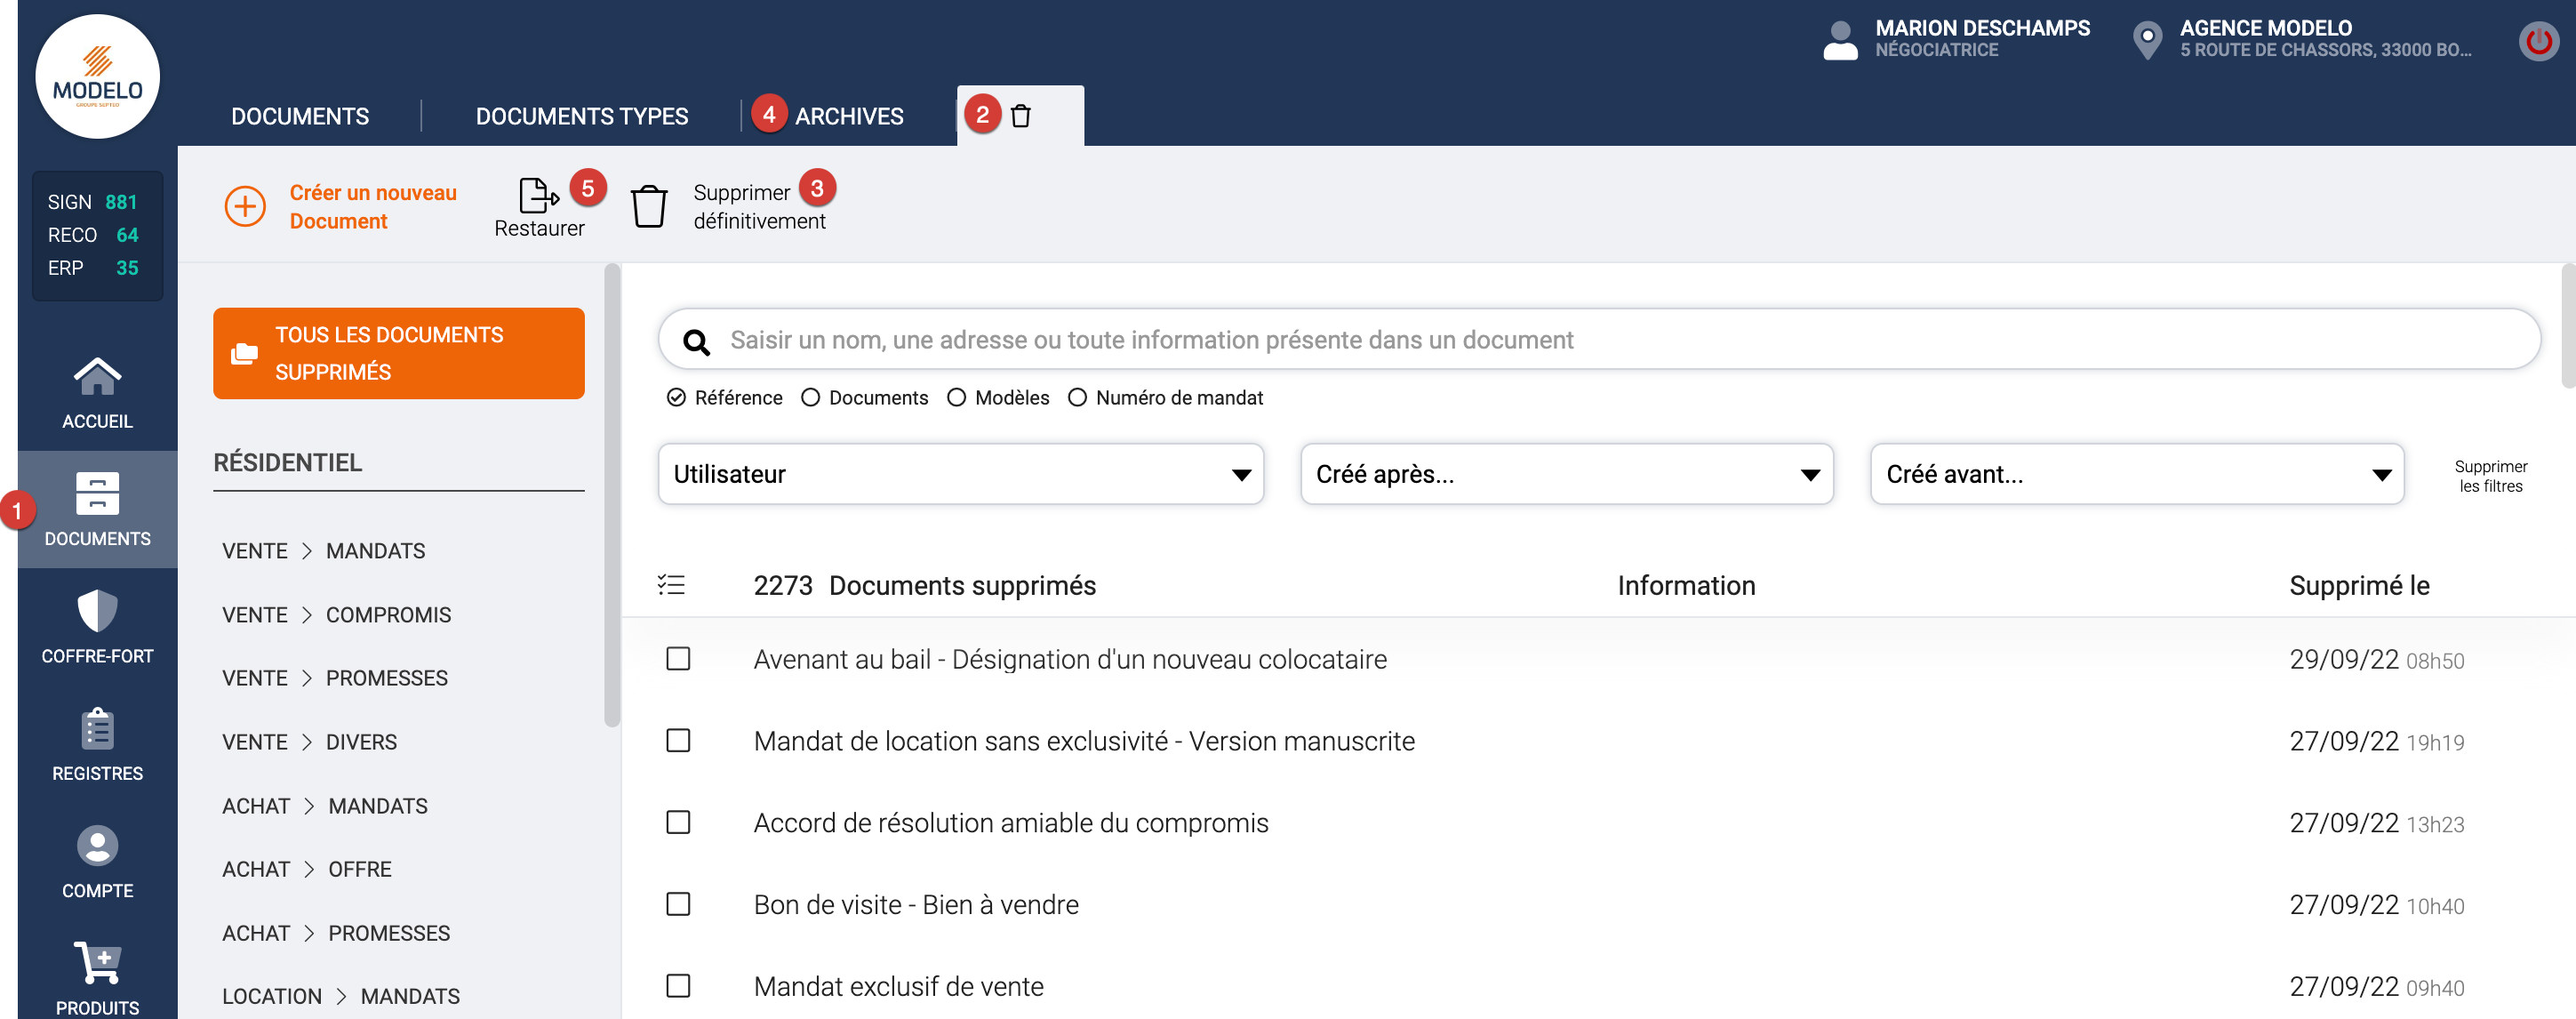Open Registres clipboard icon
This screenshot has height=1019, width=2576.
pyautogui.click(x=97, y=729)
